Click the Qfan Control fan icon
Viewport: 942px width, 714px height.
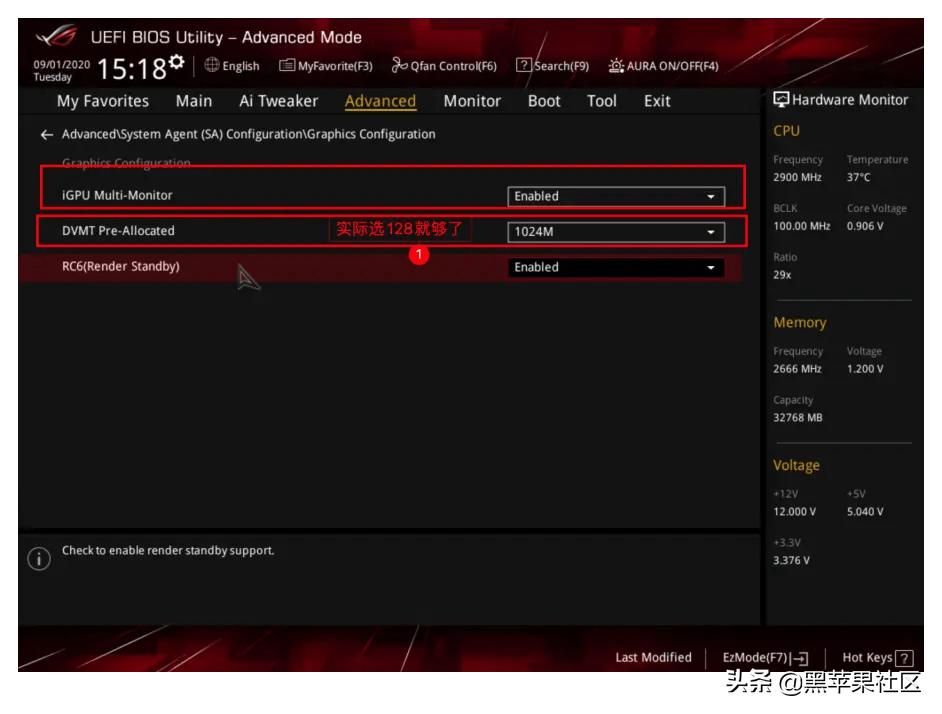(x=400, y=65)
